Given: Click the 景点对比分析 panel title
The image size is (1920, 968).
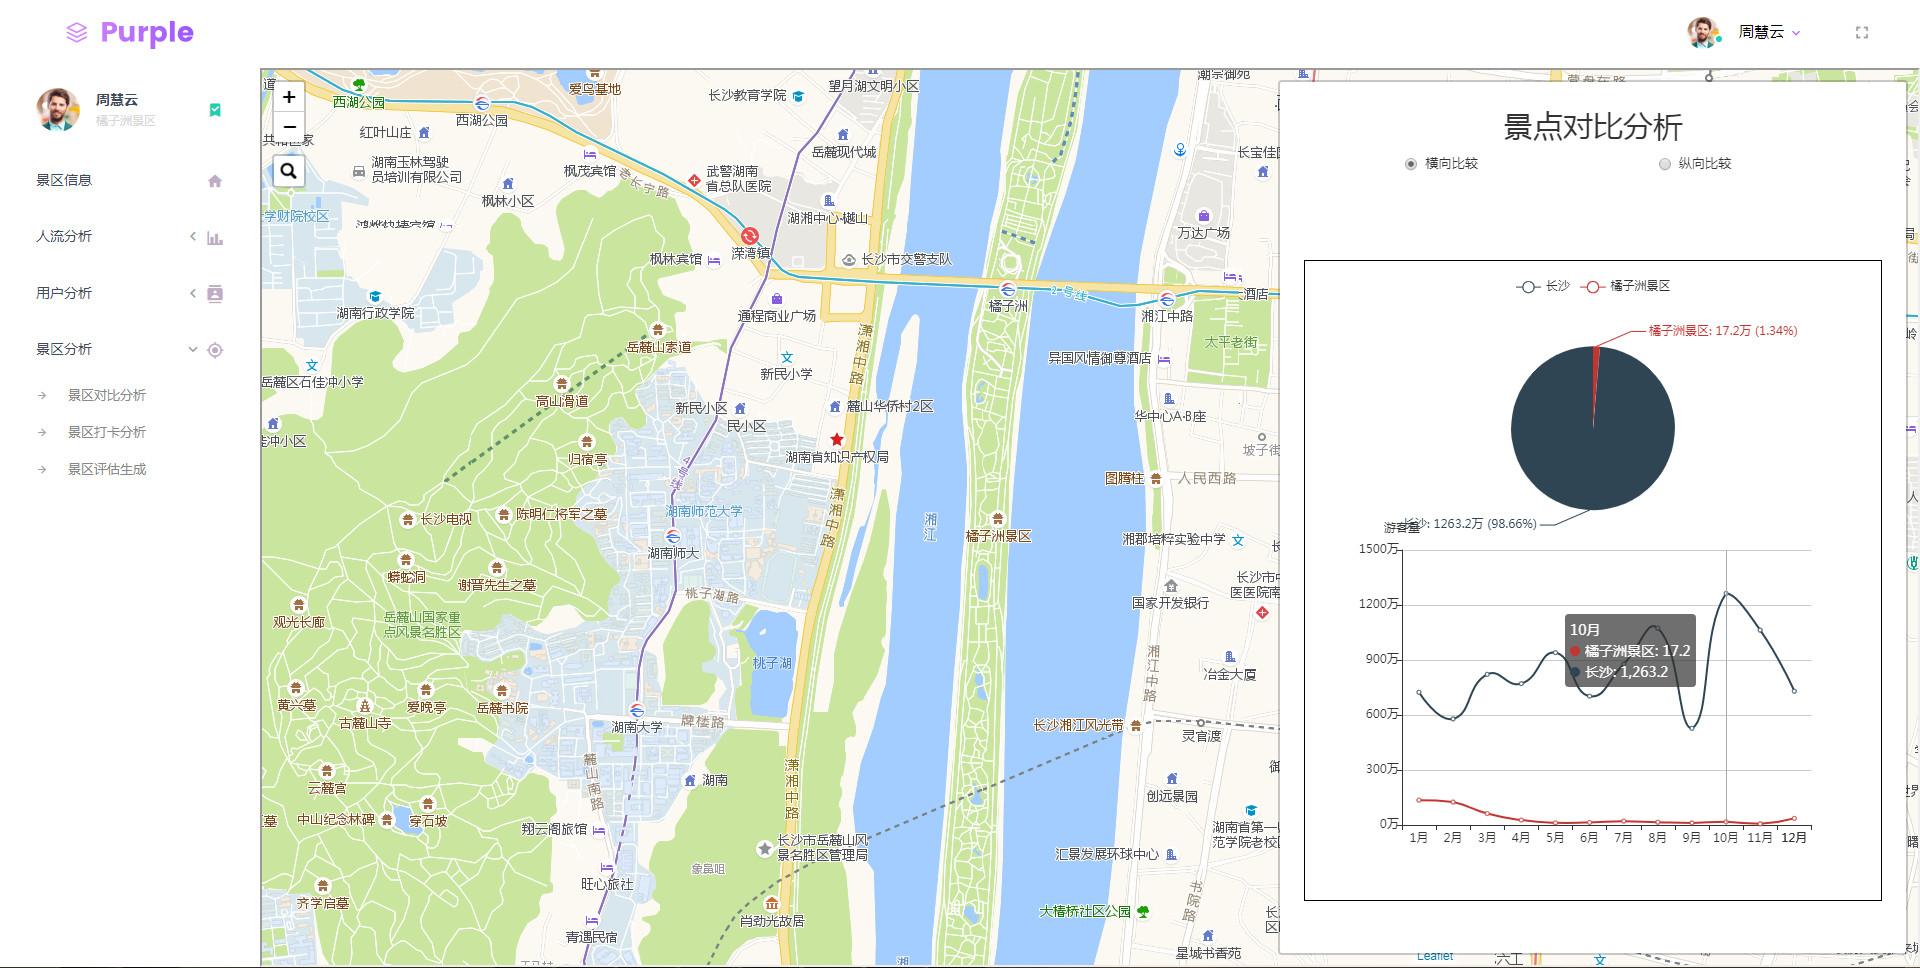Looking at the screenshot, I should [1593, 127].
